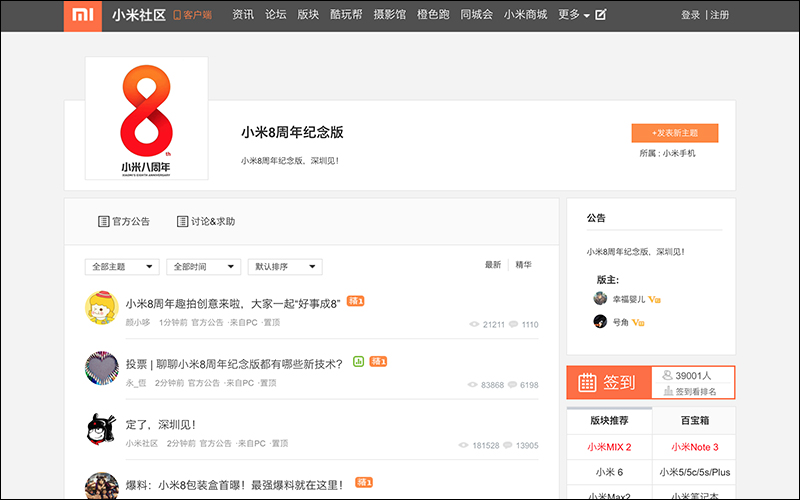Click the views eye icon beside 21211
This screenshot has height=500, width=800.
(x=474, y=324)
